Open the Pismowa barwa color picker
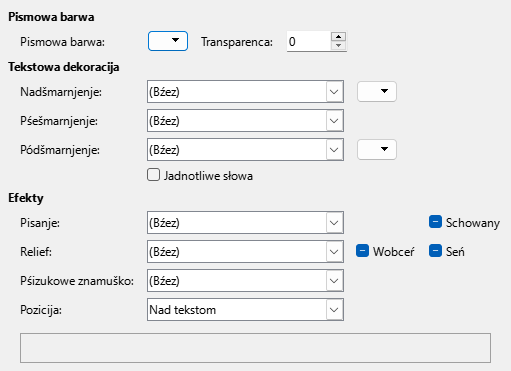This screenshot has width=511, height=371. click(168, 41)
